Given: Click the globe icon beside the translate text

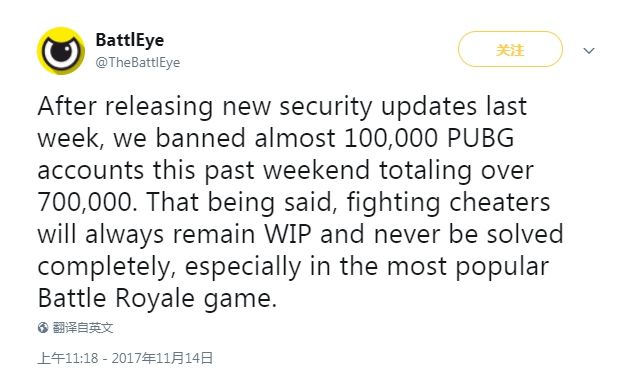Looking at the screenshot, I should 43,328.
